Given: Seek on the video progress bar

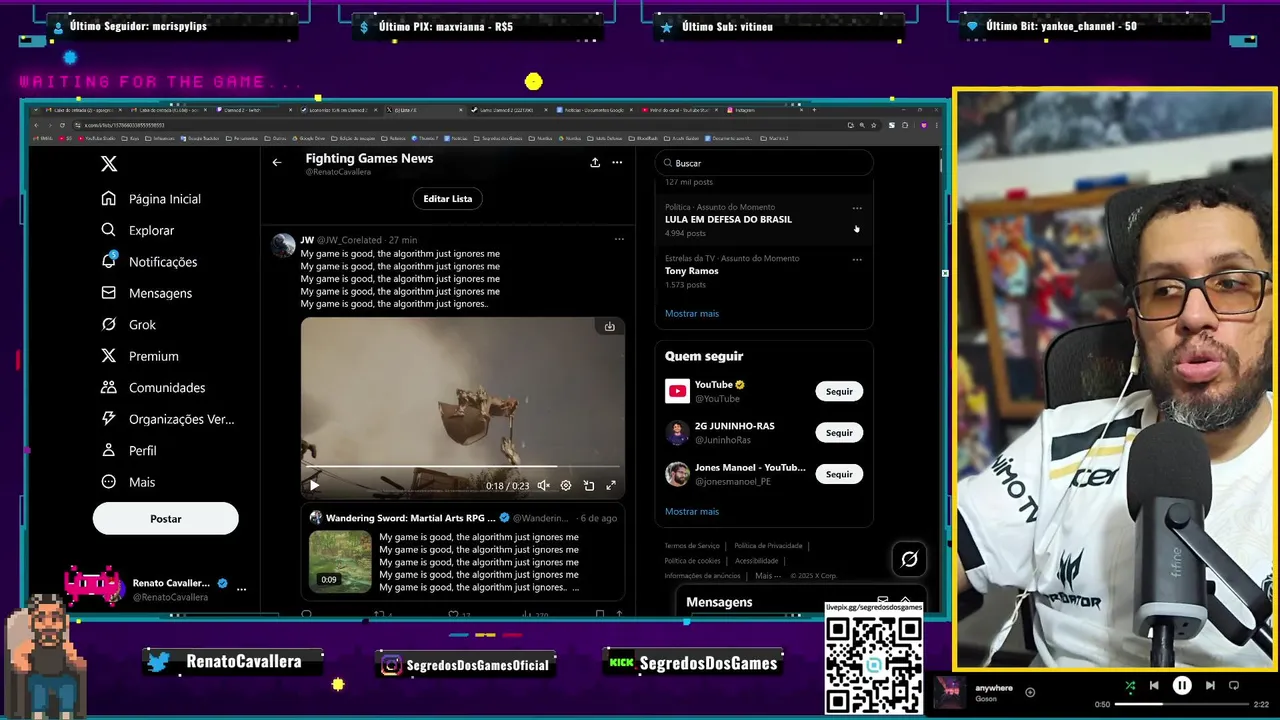Looking at the screenshot, I should tap(462, 467).
